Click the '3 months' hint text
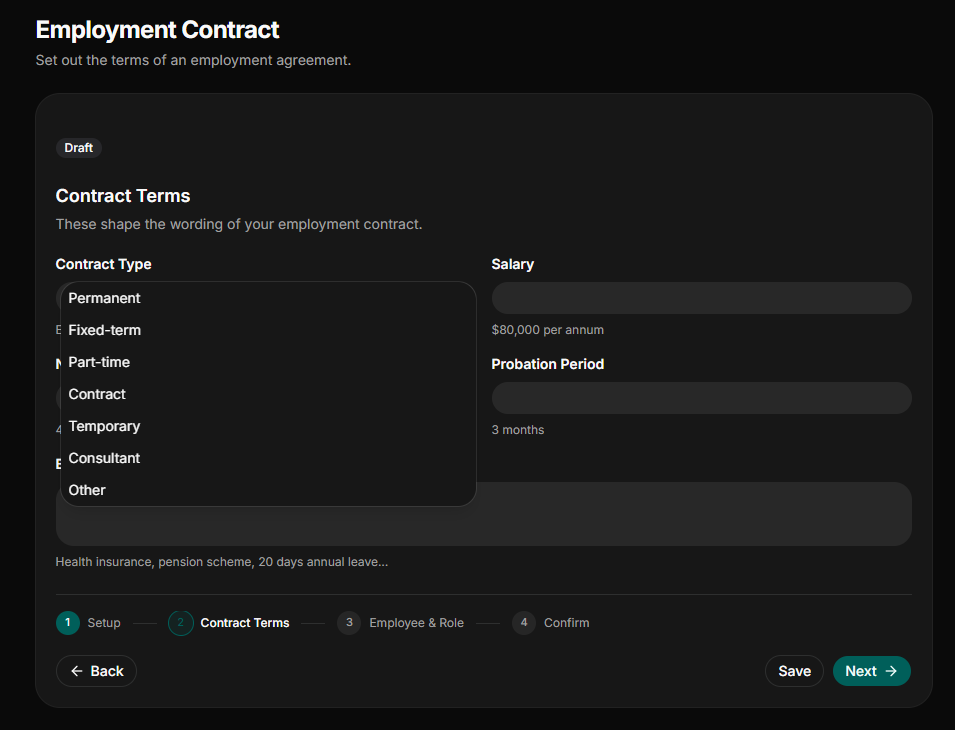The width and height of the screenshot is (955, 730). pyautogui.click(x=518, y=430)
